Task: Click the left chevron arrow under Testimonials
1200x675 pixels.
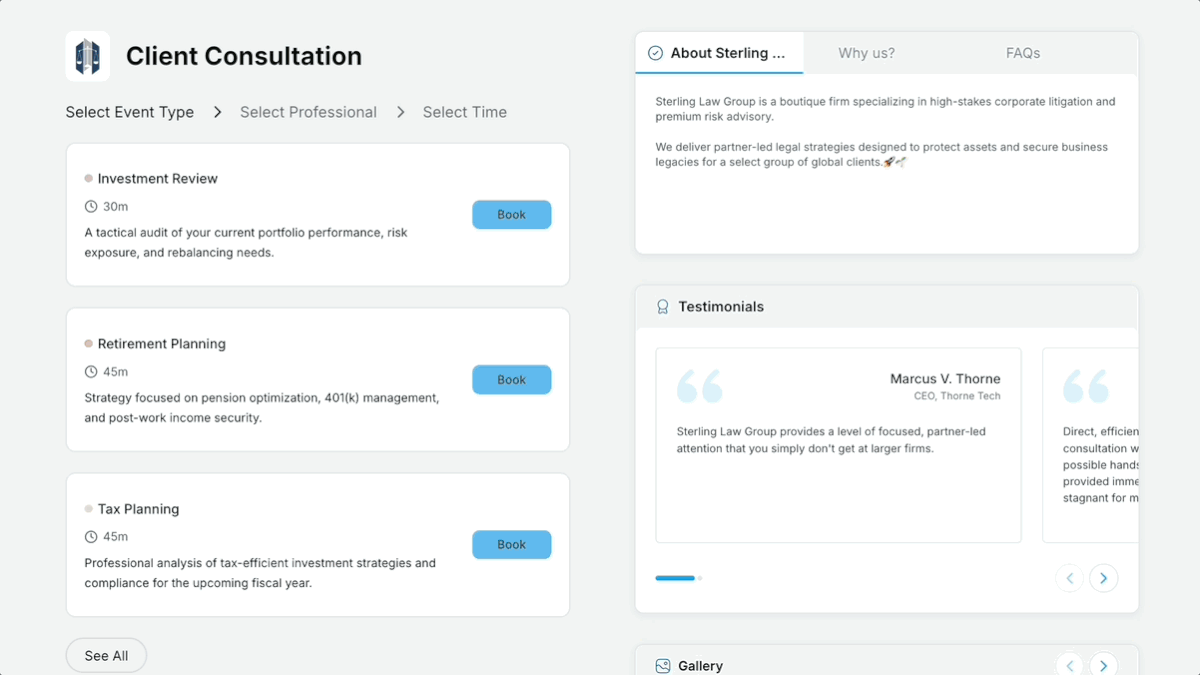Action: (x=1069, y=578)
